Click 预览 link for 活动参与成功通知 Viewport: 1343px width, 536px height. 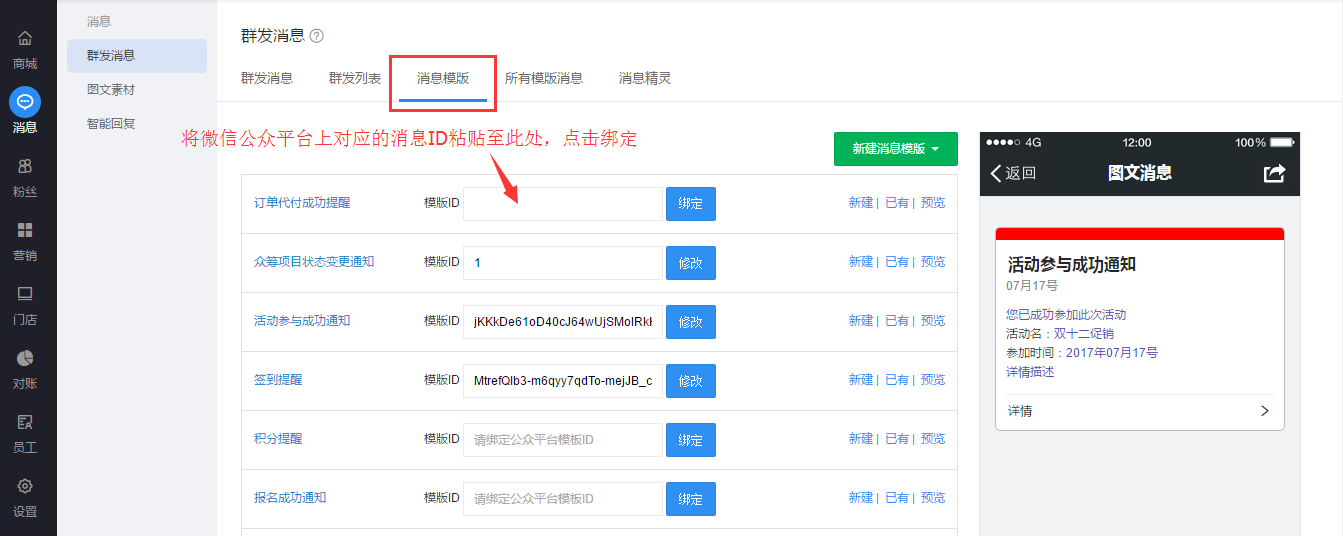point(932,321)
